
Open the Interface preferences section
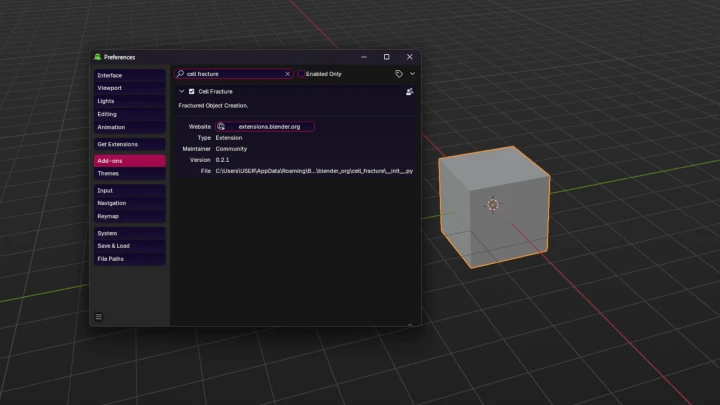(129, 75)
